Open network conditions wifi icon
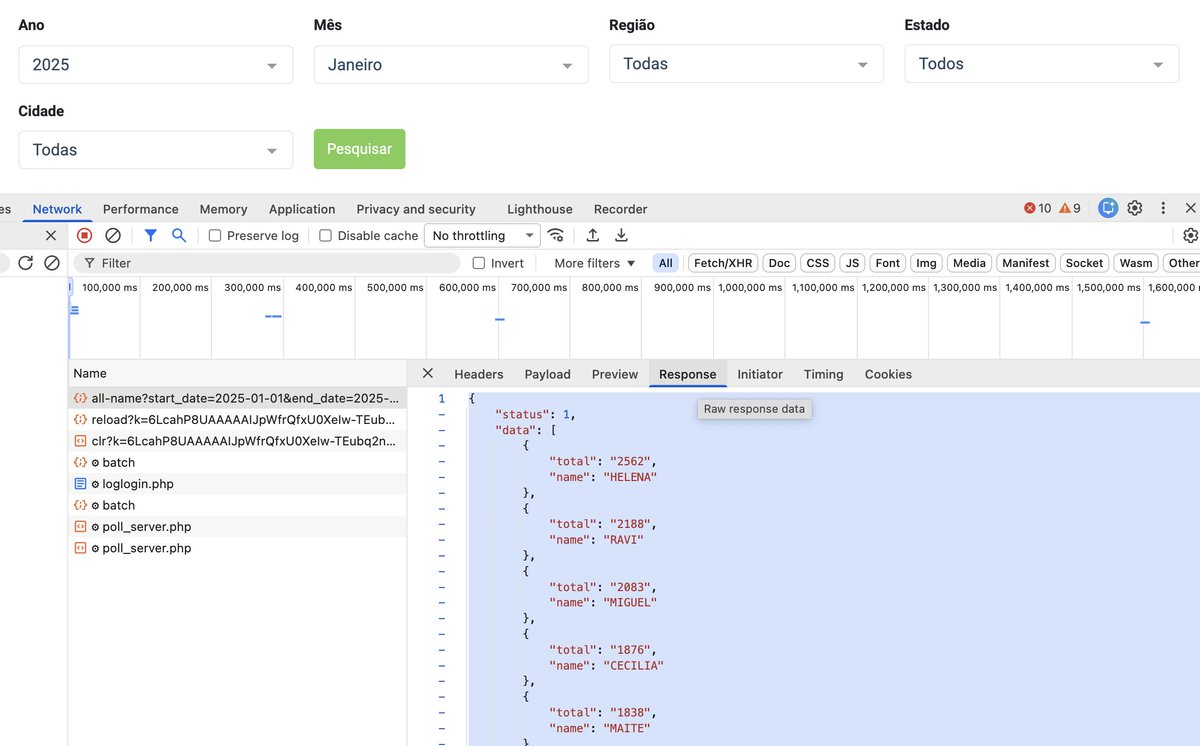The height and width of the screenshot is (746, 1200). (556, 235)
